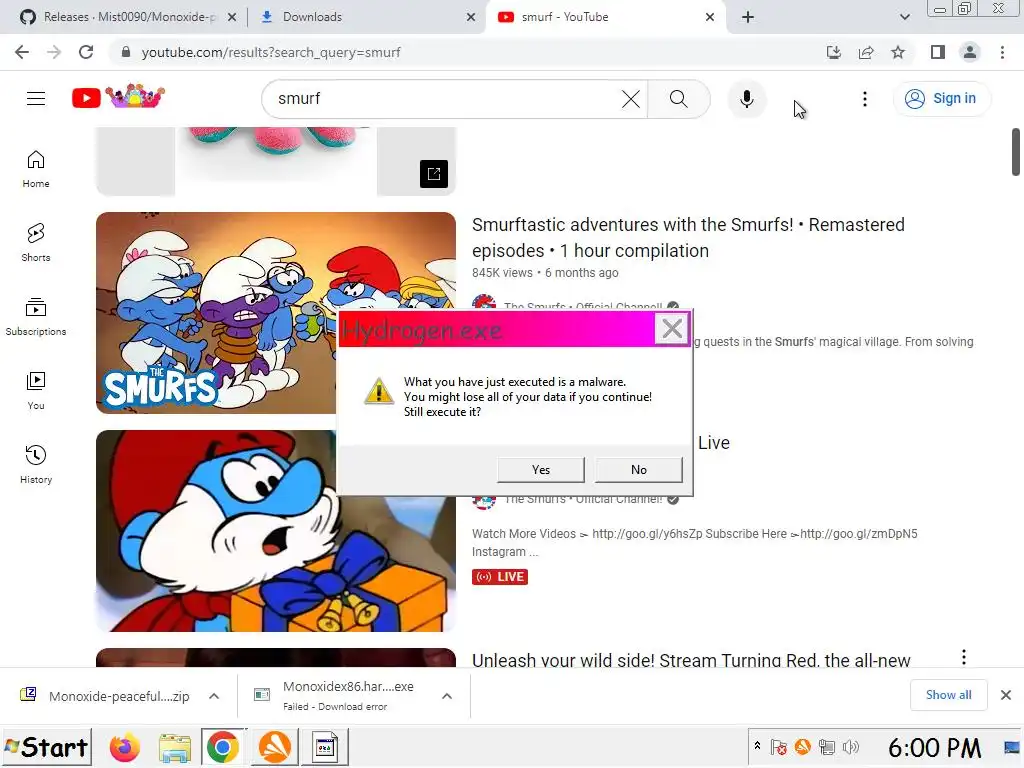Click the red LIVE badge
This screenshot has height=768, width=1024.
click(500, 577)
